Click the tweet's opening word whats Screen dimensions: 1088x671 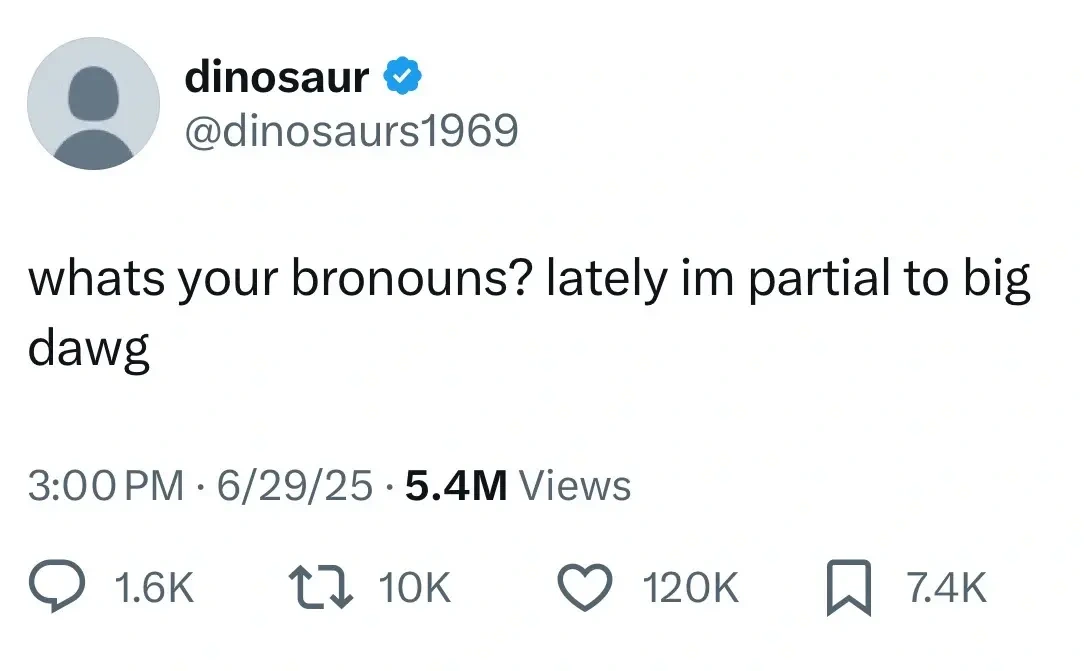tap(96, 278)
